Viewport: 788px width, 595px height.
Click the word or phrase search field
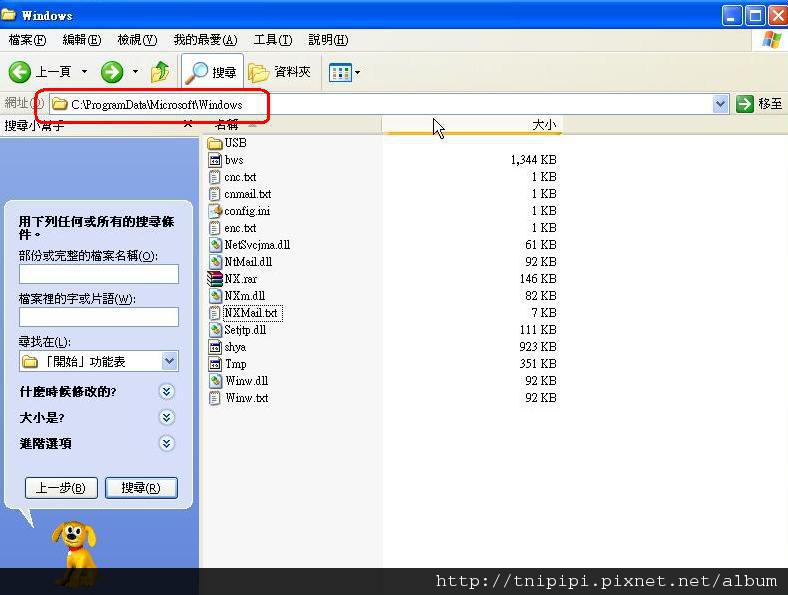coord(99,317)
